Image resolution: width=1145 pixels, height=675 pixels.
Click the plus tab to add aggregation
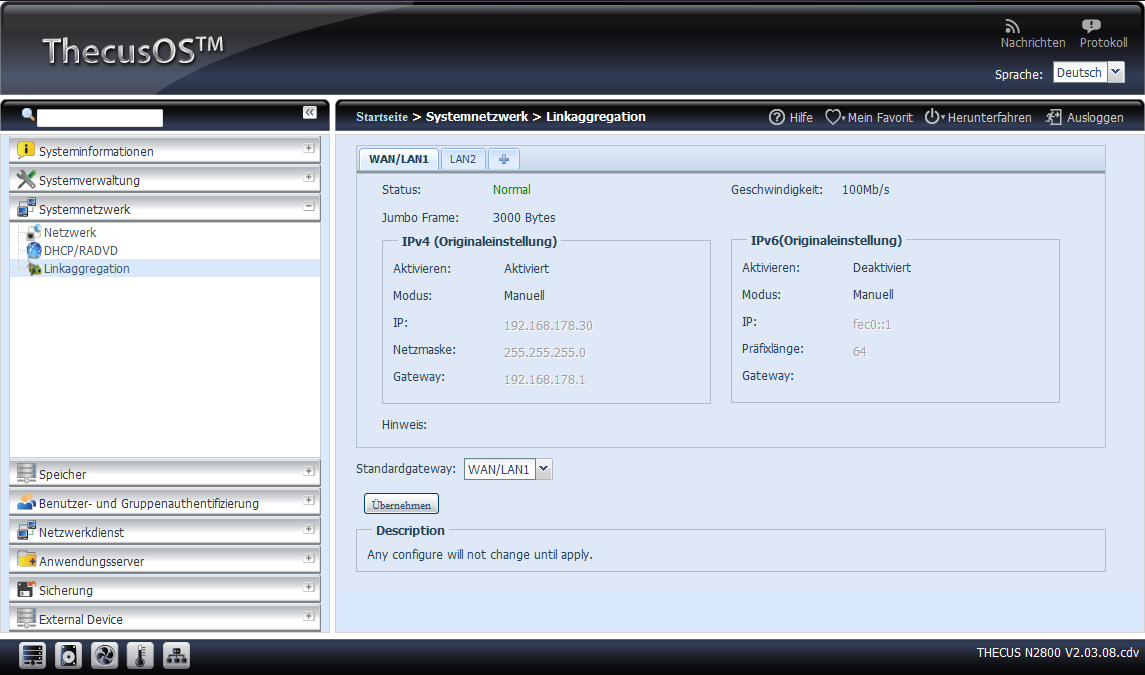click(x=504, y=159)
